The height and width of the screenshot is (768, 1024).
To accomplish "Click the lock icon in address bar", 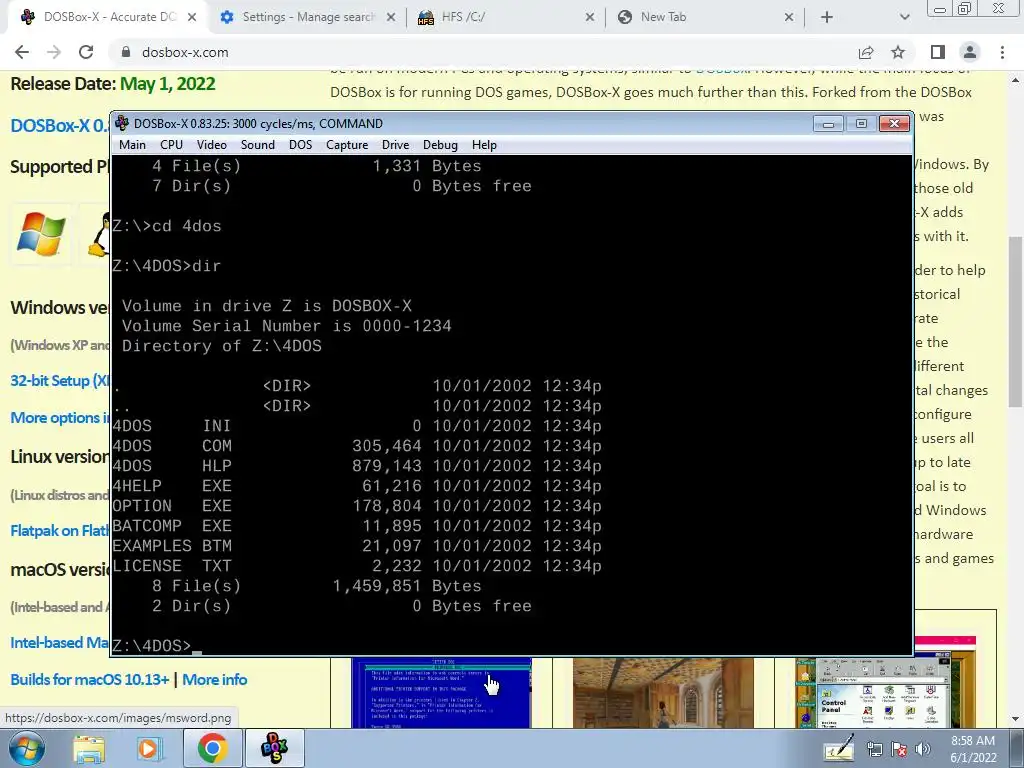I will click(126, 52).
